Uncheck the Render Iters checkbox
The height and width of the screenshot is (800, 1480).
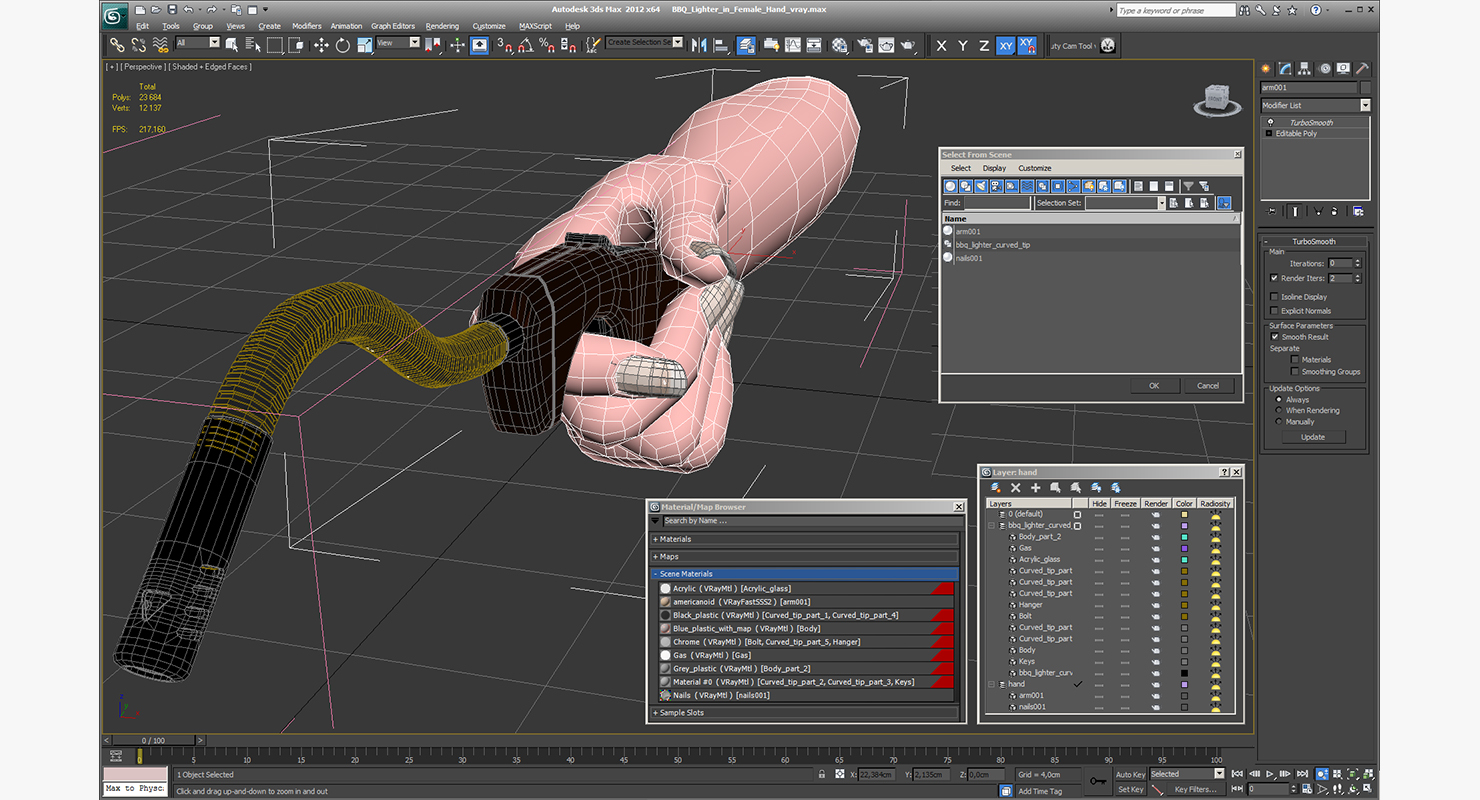pyautogui.click(x=1274, y=278)
